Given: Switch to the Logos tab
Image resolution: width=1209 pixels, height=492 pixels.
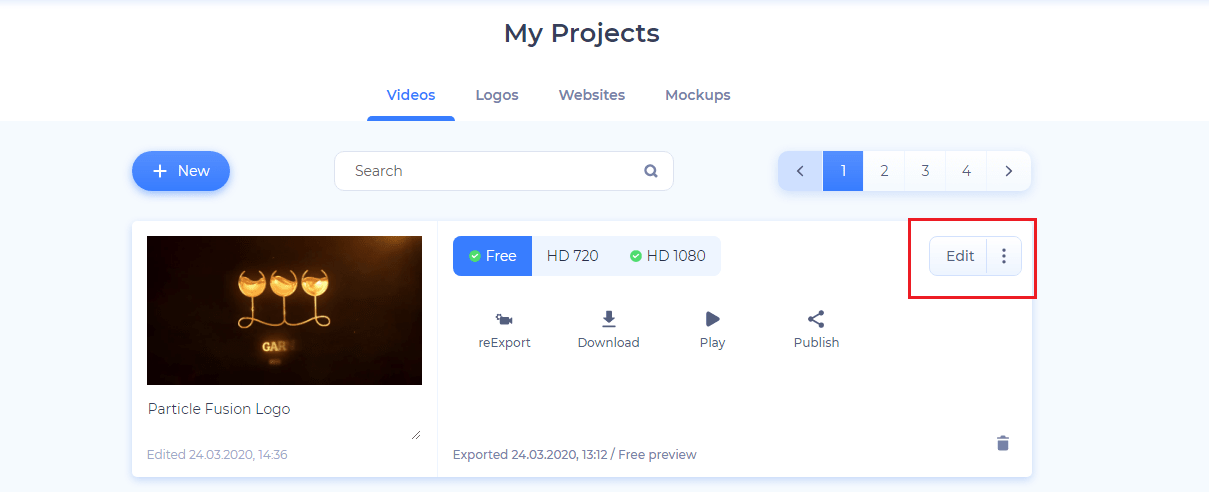Looking at the screenshot, I should tap(497, 95).
